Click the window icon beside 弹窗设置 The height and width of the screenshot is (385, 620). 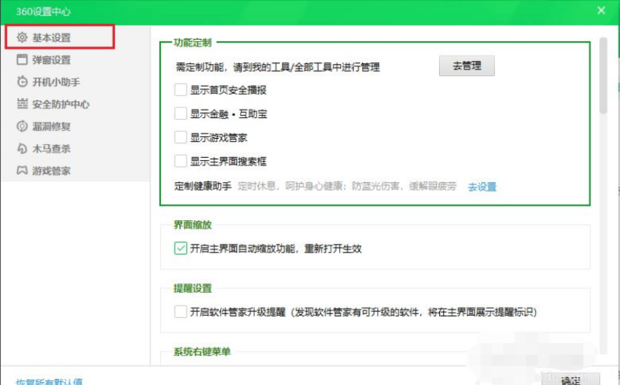pos(22,60)
